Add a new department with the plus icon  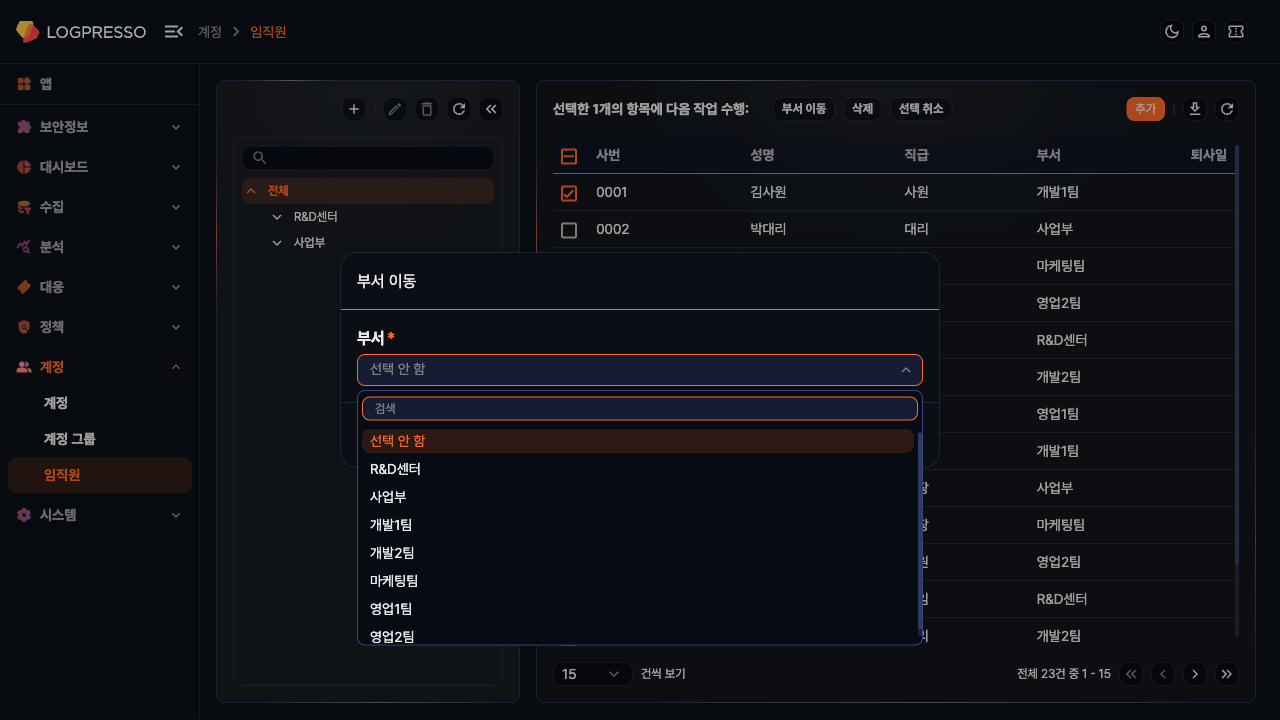[x=354, y=109]
